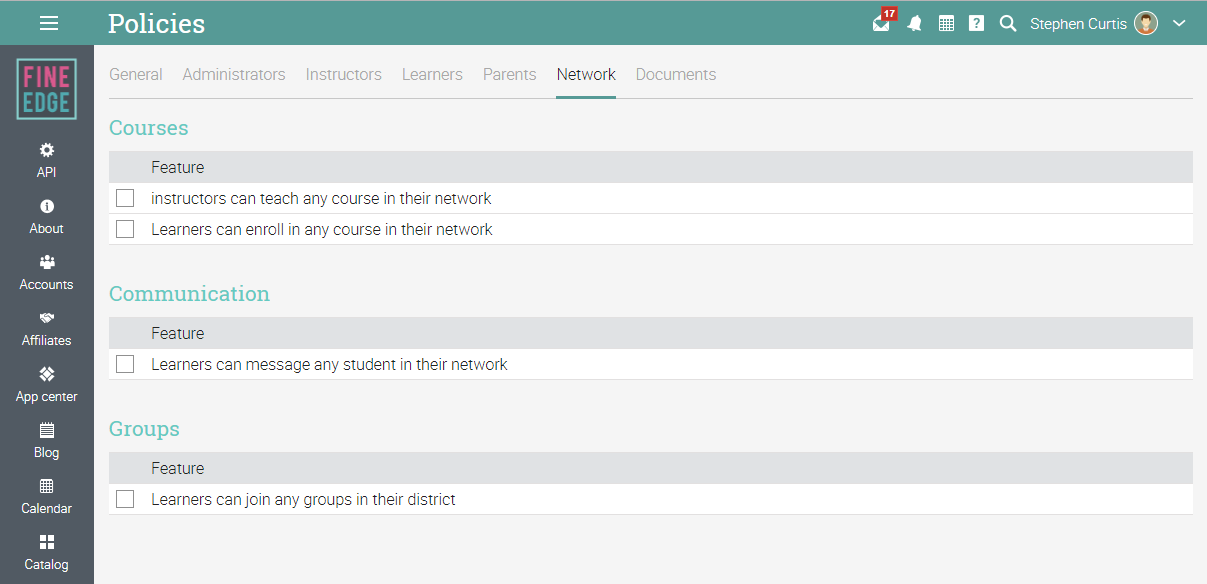The height and width of the screenshot is (584, 1207).
Task: Open Accounts in the sidebar
Action: tap(47, 272)
